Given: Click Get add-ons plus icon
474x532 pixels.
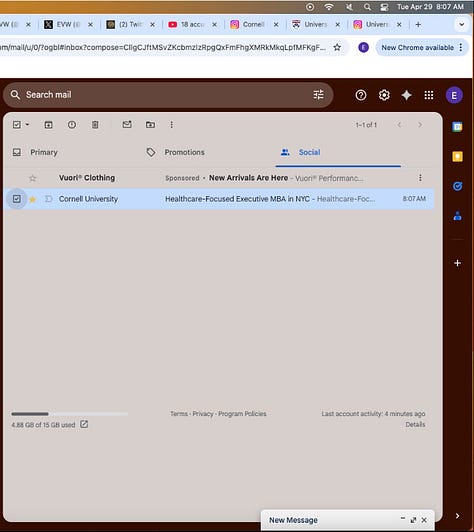Looking at the screenshot, I should click(x=457, y=263).
